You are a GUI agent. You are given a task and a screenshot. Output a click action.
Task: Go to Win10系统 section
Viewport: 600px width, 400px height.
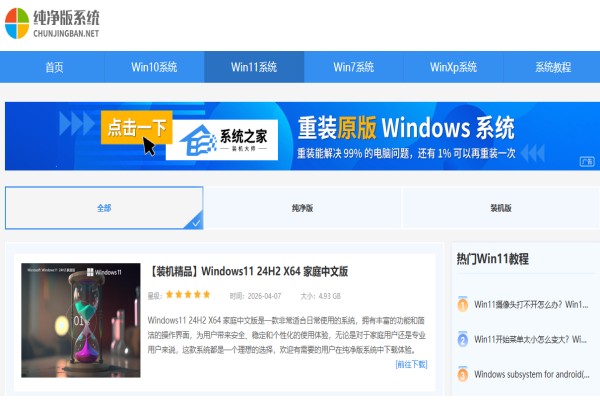[x=154, y=67]
